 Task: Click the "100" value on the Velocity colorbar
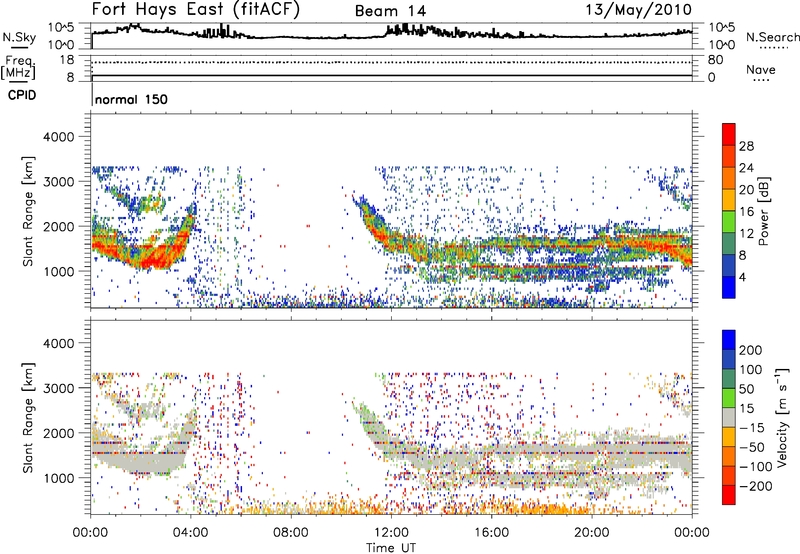(x=751, y=369)
